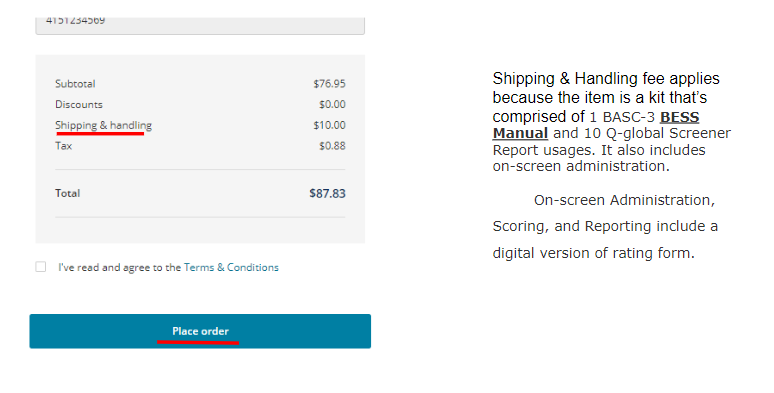The width and height of the screenshot is (774, 393).
Task: Click the Discounts label
Action: (79, 104)
